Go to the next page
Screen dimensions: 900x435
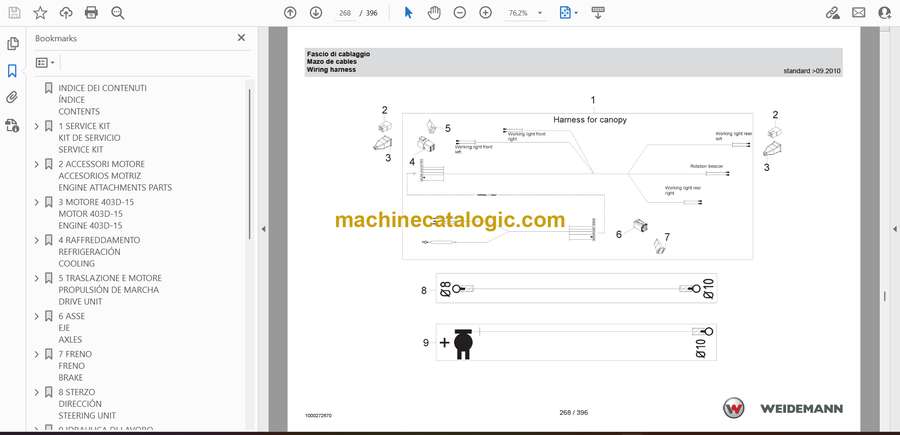[x=316, y=13]
